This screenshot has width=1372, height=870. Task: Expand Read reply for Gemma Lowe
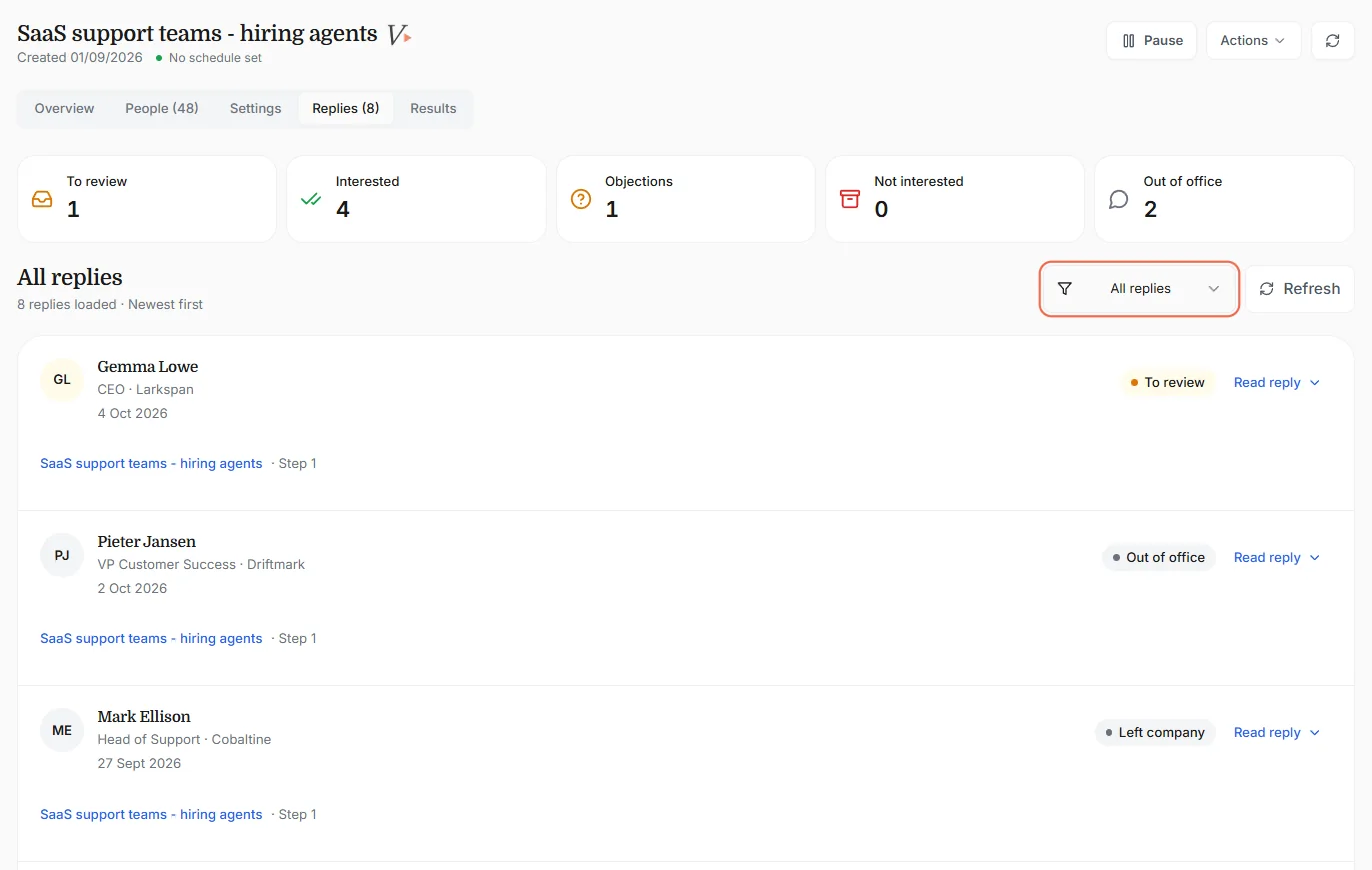1277,383
